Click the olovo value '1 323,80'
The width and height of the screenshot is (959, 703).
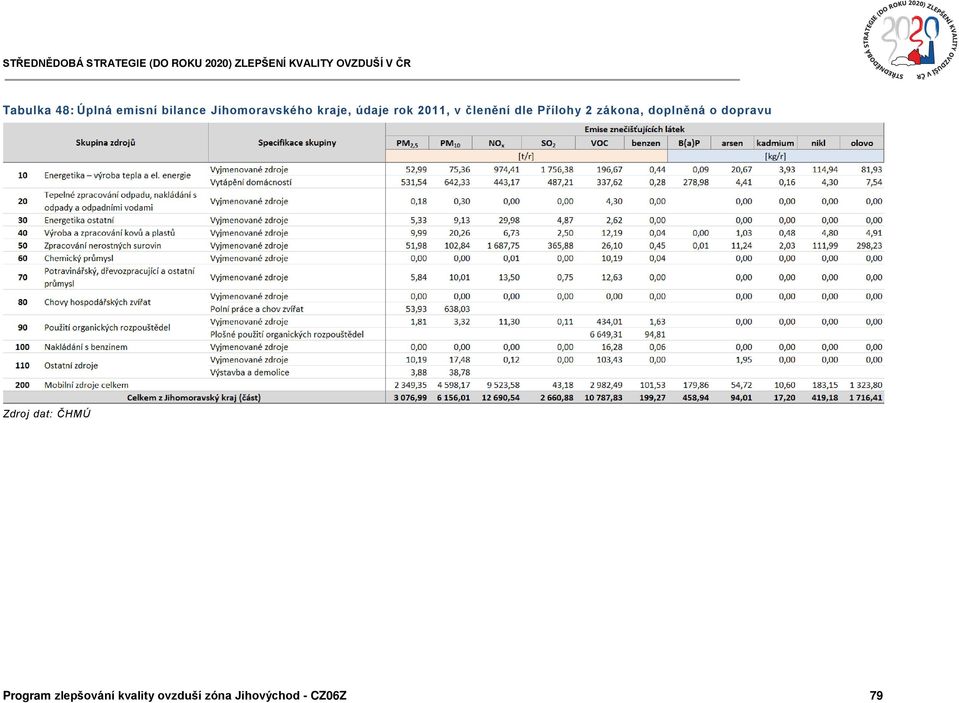coord(865,385)
